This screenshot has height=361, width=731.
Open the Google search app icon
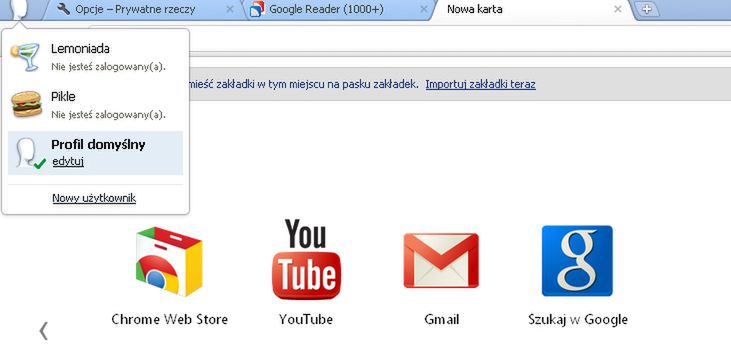click(577, 261)
